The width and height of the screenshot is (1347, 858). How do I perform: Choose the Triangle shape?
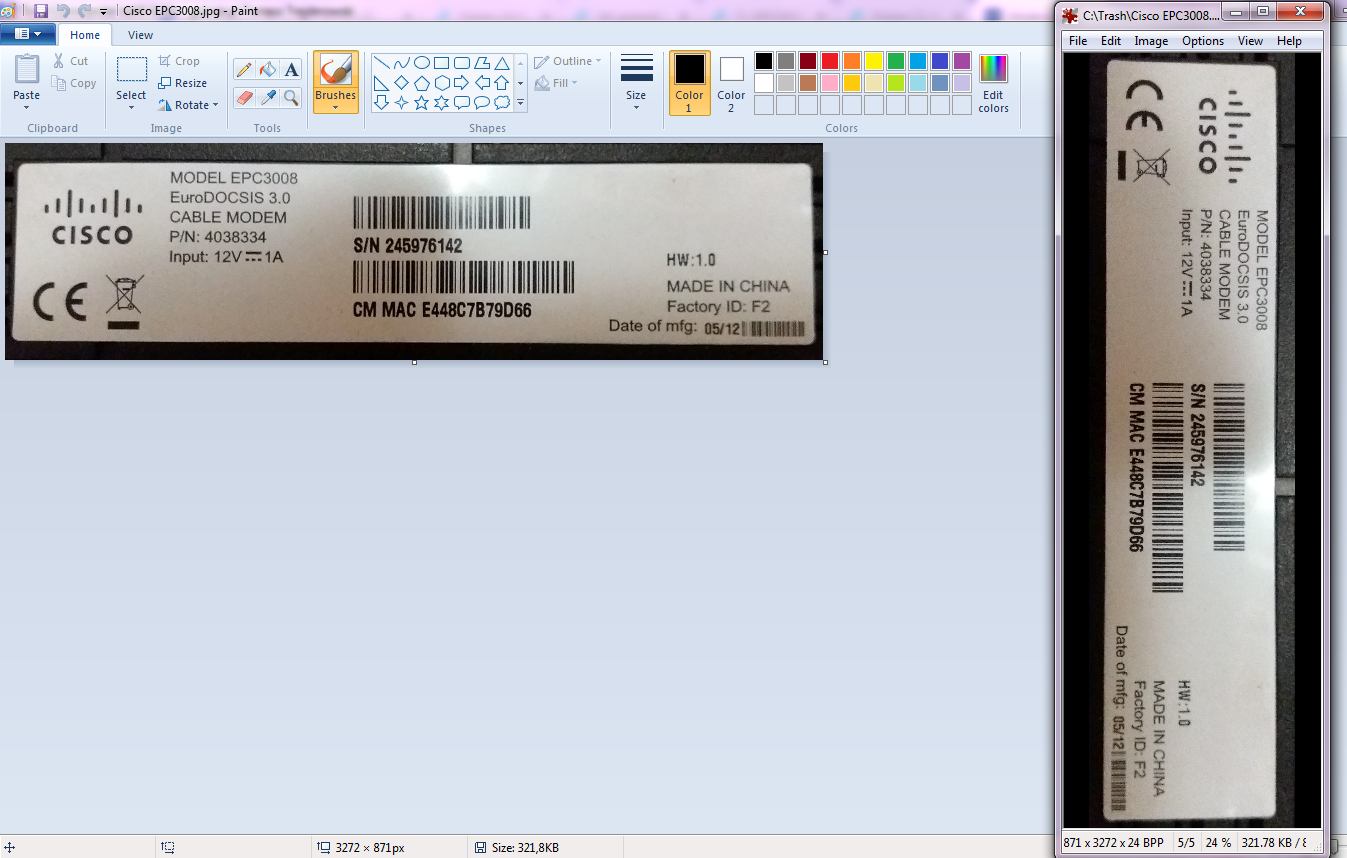(501, 62)
